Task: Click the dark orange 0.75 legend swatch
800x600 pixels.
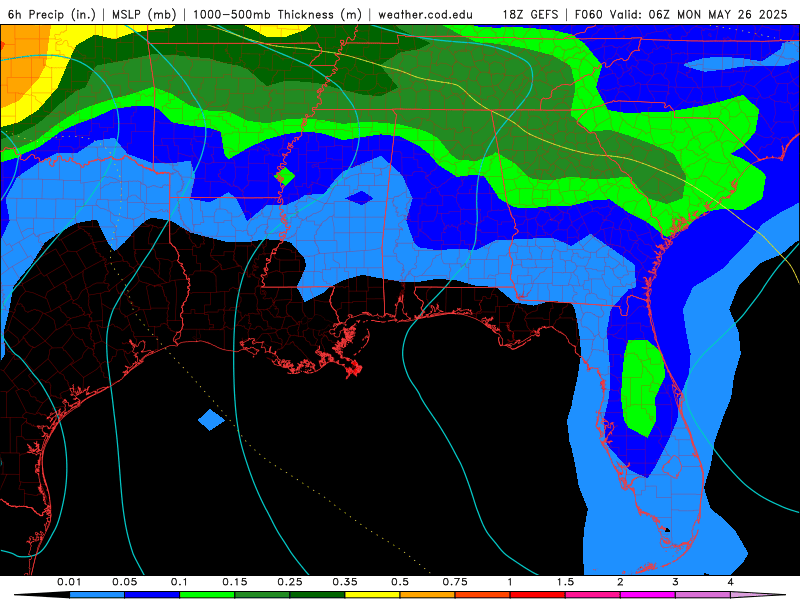Action: click(x=483, y=595)
